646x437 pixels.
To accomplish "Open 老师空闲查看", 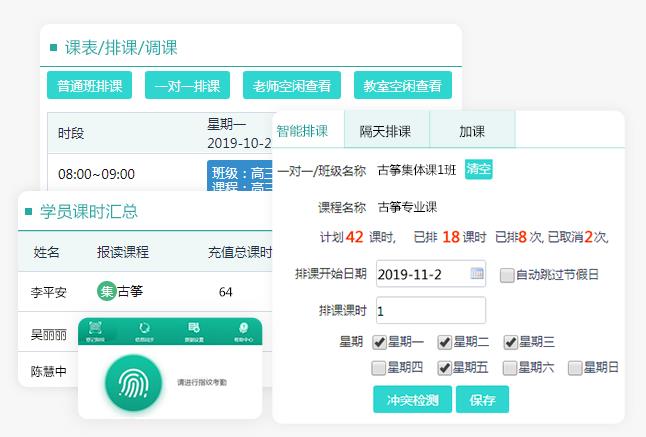I will pos(292,85).
